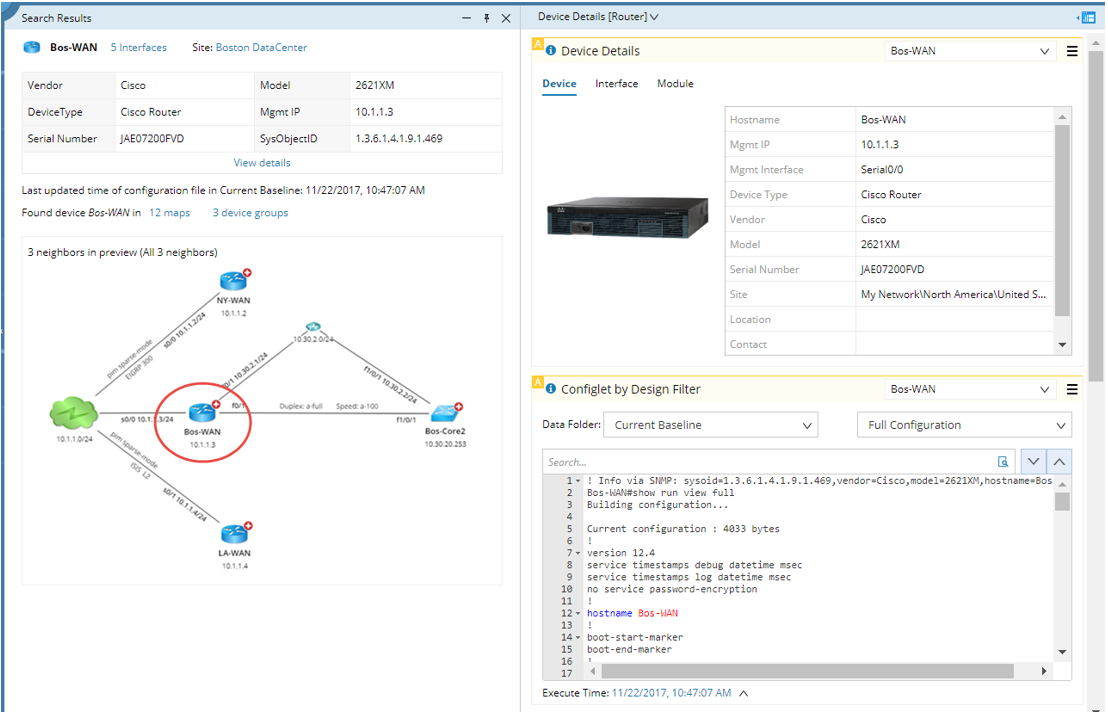Expand the Data Folder Current Baseline dropdown
This screenshot has height=719, width=1108.
710,425
